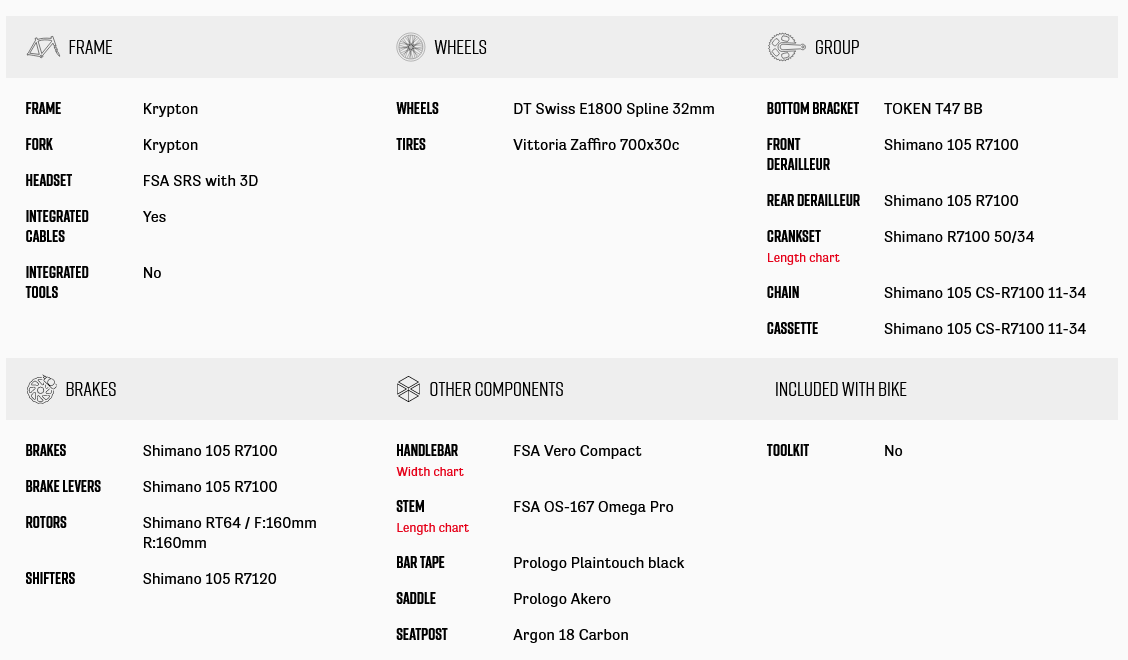
Task: Click the TOKEN T47 BB bottom bracket value
Action: click(x=933, y=109)
